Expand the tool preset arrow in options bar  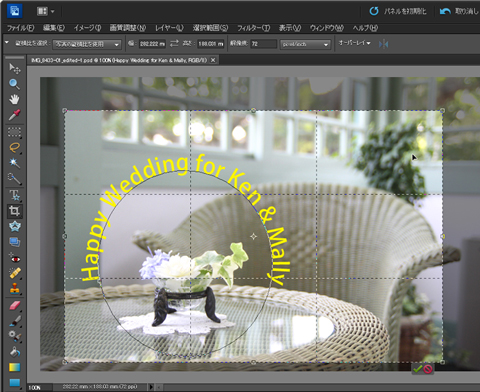pos(7,43)
